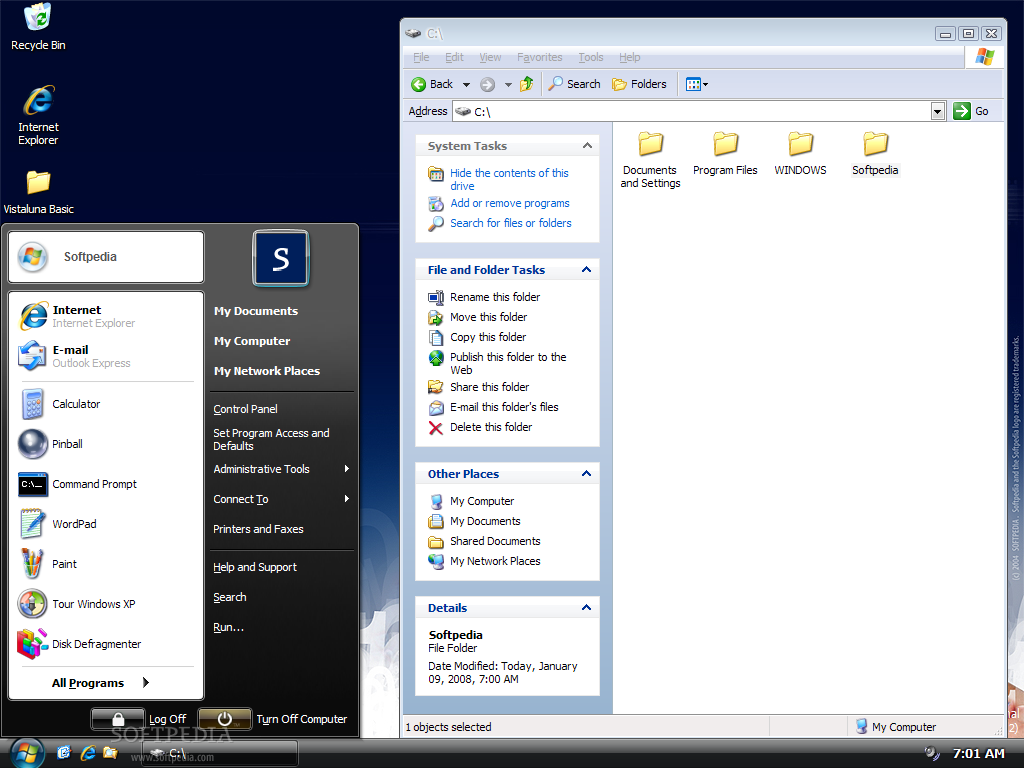
Task: Select the Documents and Settings folder
Action: point(650,160)
